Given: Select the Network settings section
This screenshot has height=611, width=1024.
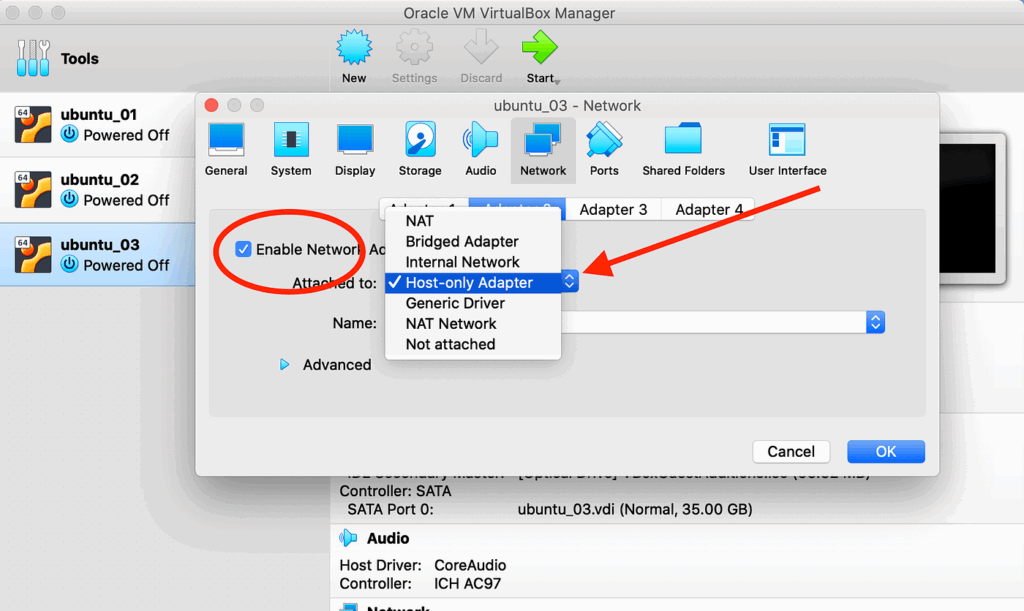Looking at the screenshot, I should (x=543, y=149).
